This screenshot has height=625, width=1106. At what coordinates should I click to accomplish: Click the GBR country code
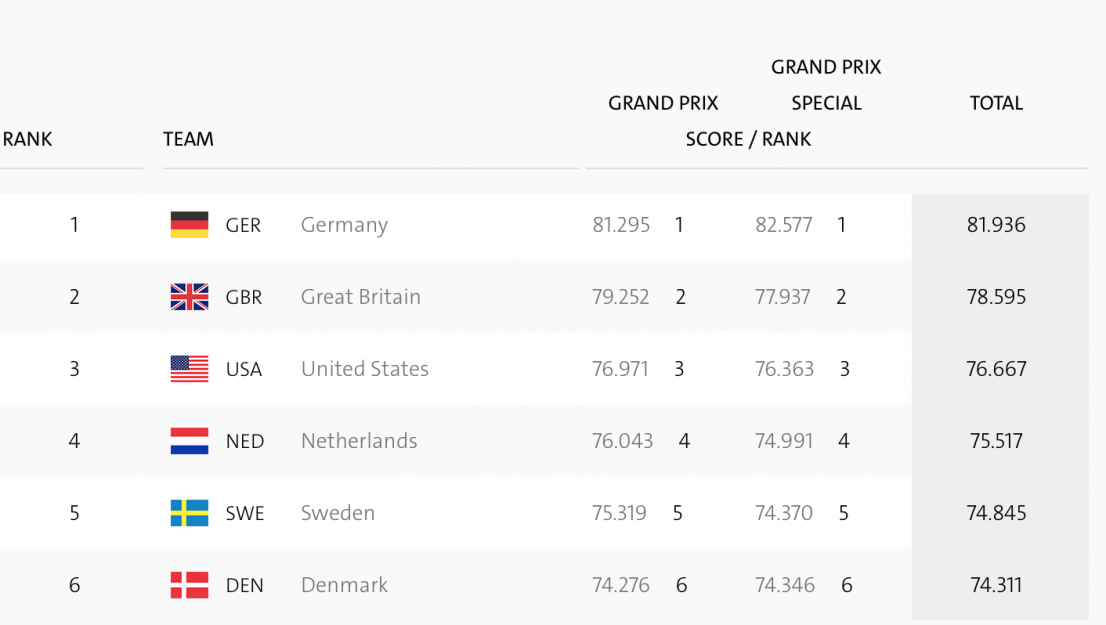(x=244, y=297)
